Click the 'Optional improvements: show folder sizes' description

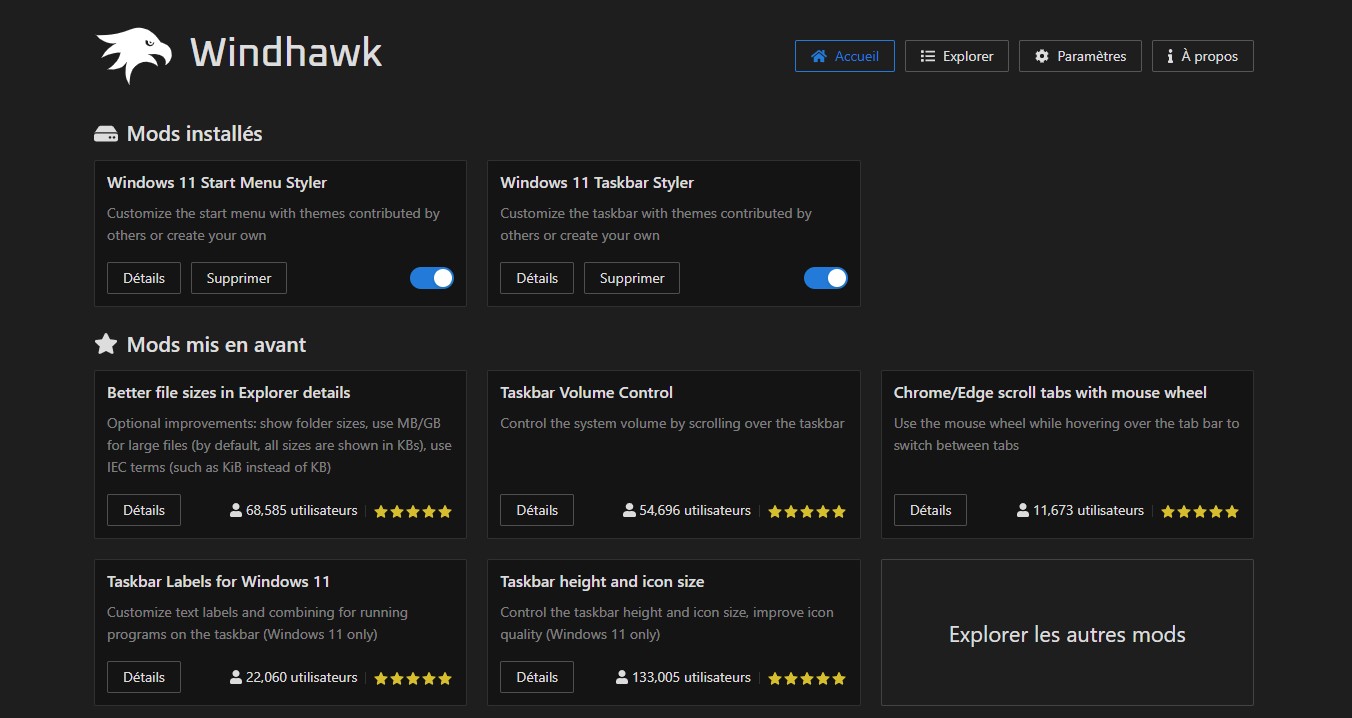[280, 445]
